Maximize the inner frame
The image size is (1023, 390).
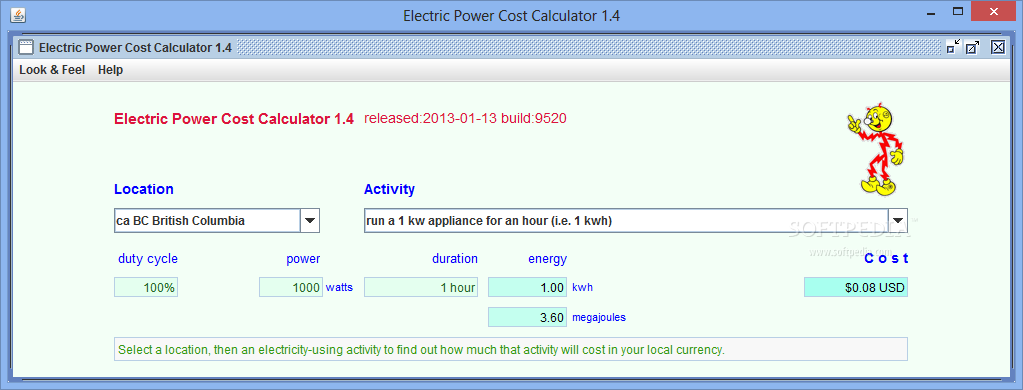973,46
